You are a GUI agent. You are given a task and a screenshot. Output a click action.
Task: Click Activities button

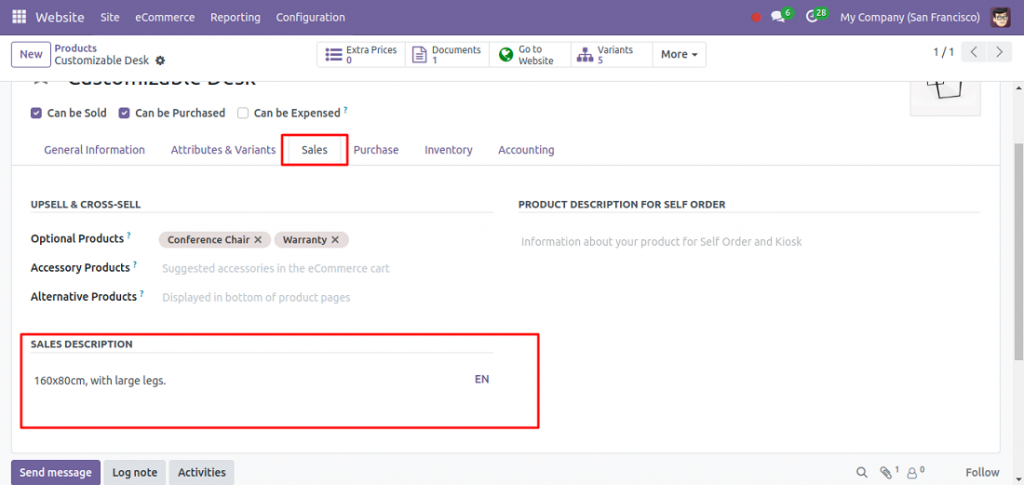(x=202, y=473)
